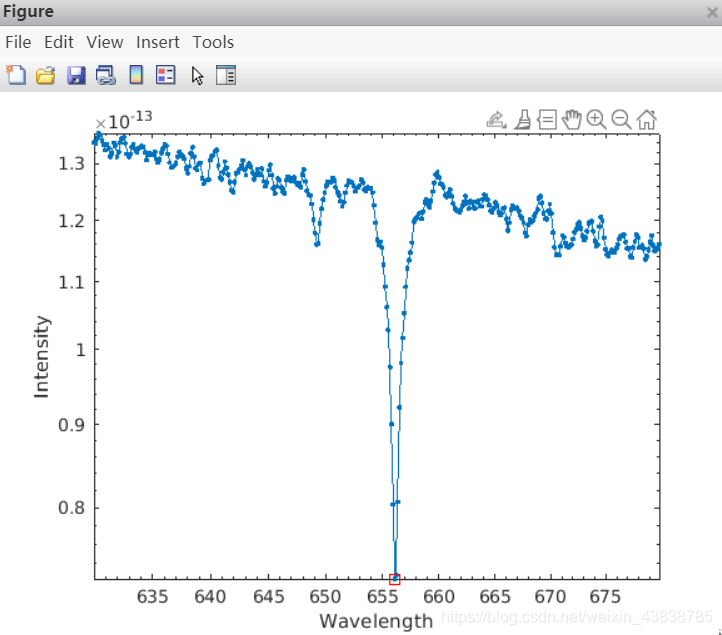Close the Figure window
This screenshot has width=722, height=635.
click(712, 12)
